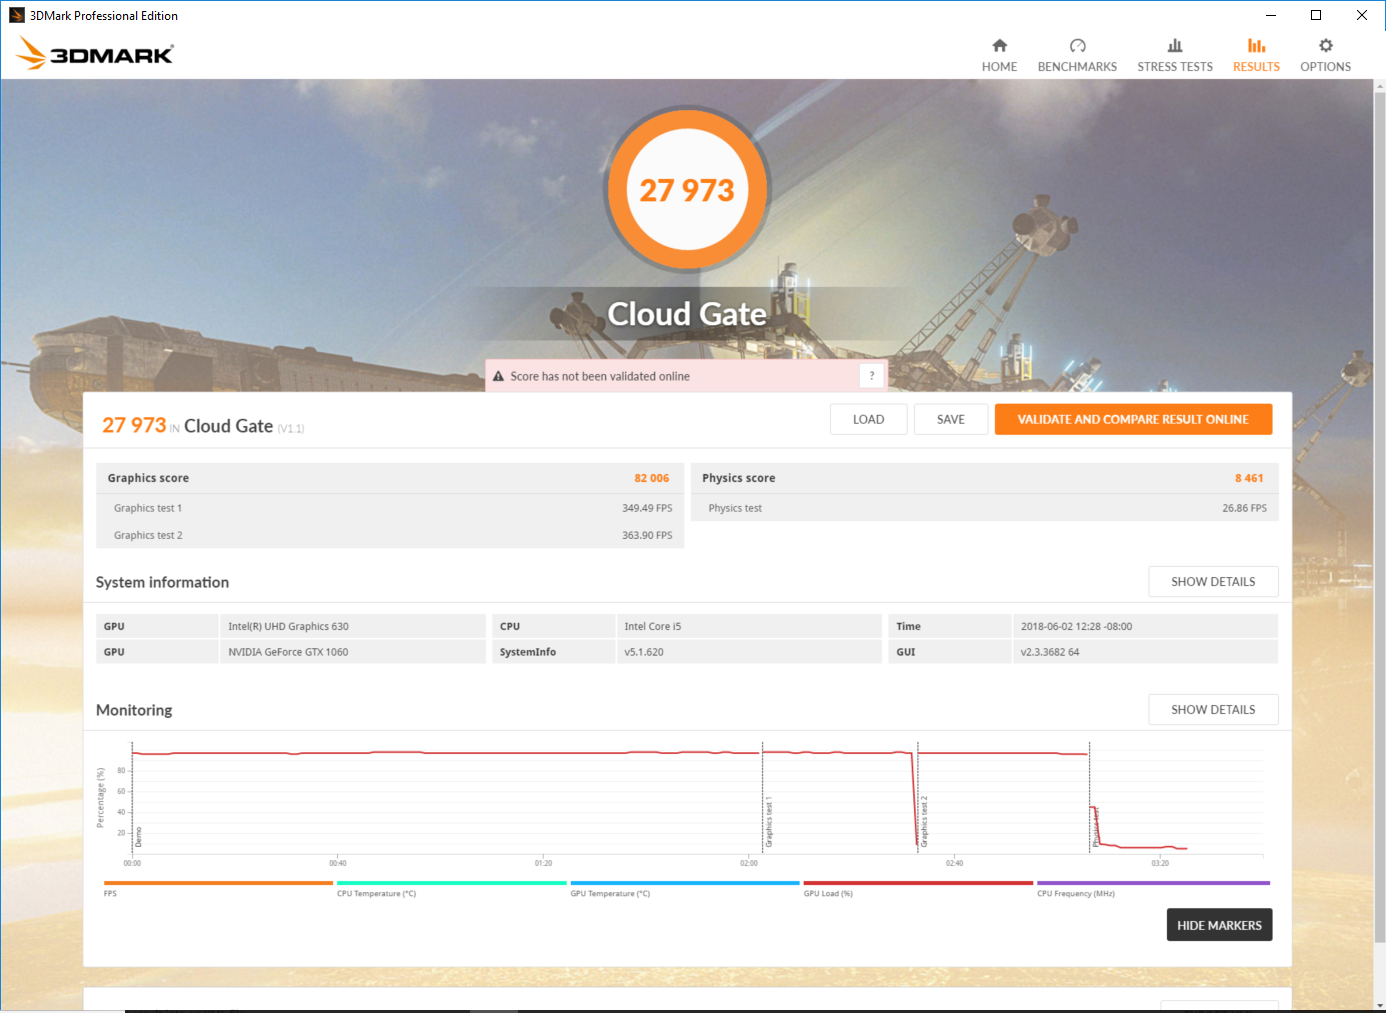Screen dimensions: 1386x1013
Task: Click the Graphics test 2 chart marker
Action: [924, 822]
